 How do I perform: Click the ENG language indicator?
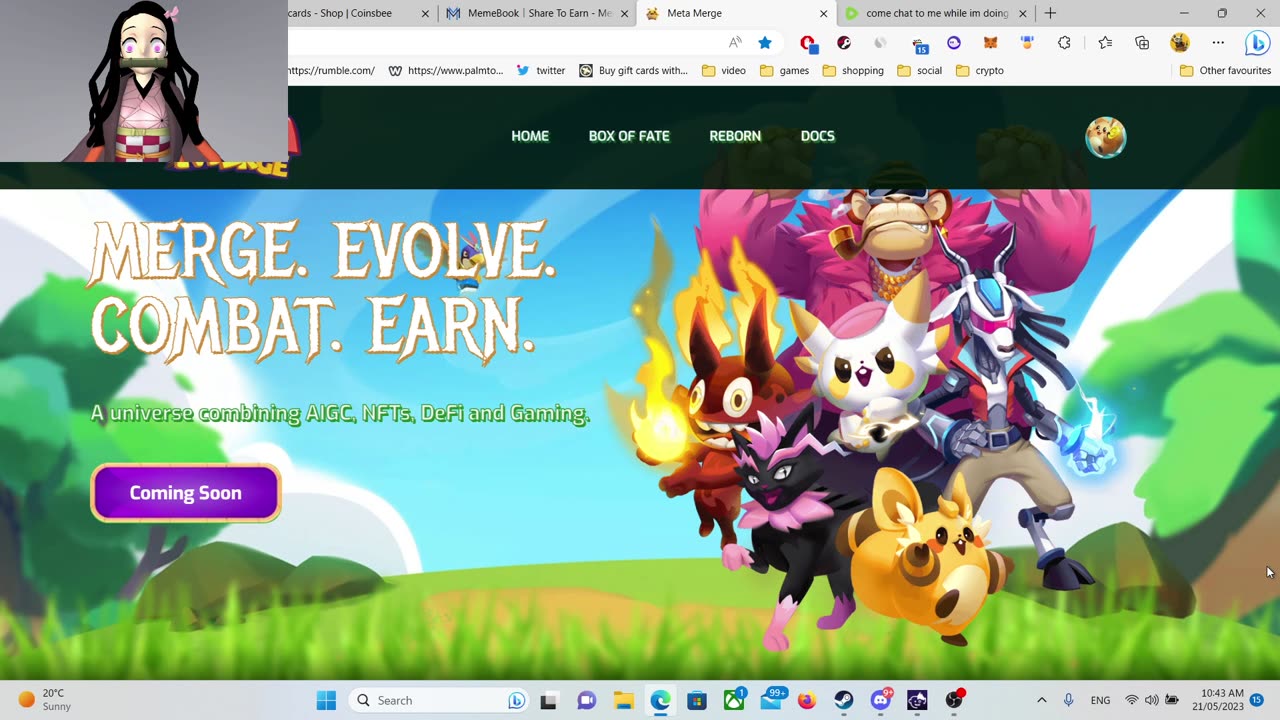click(x=1100, y=700)
